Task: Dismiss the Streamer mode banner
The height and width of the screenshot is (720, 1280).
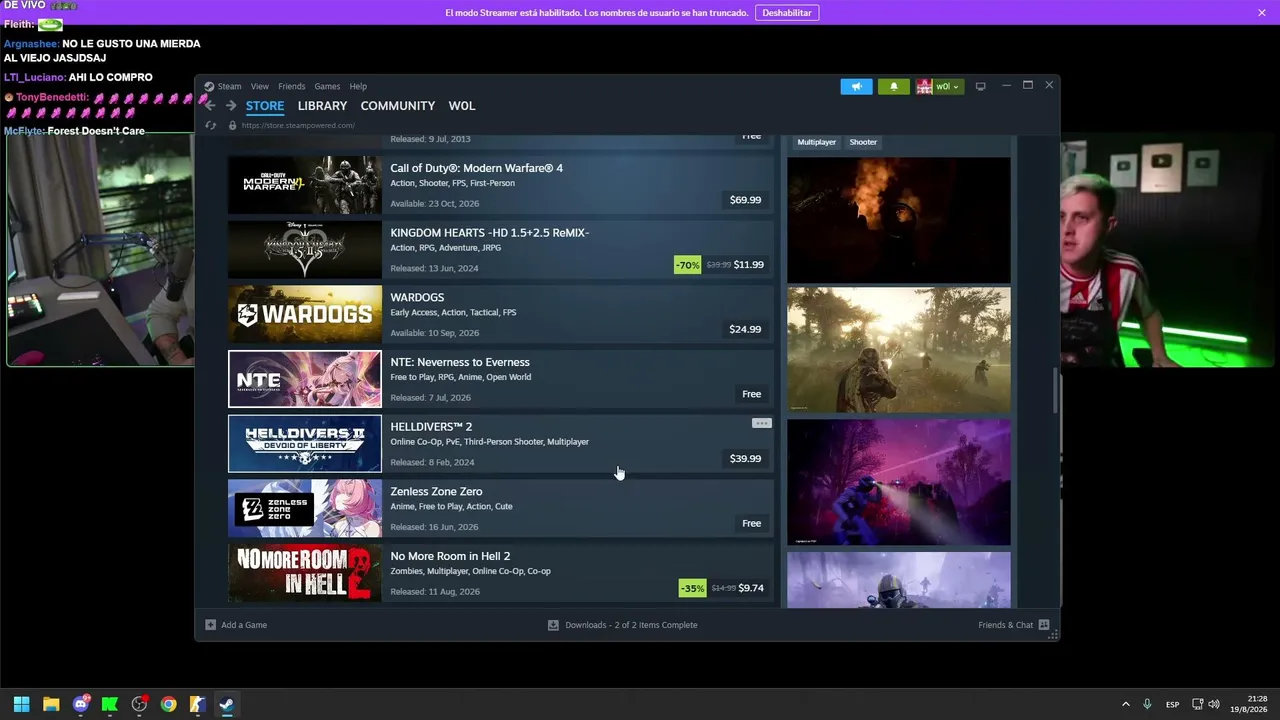Action: click(1262, 12)
